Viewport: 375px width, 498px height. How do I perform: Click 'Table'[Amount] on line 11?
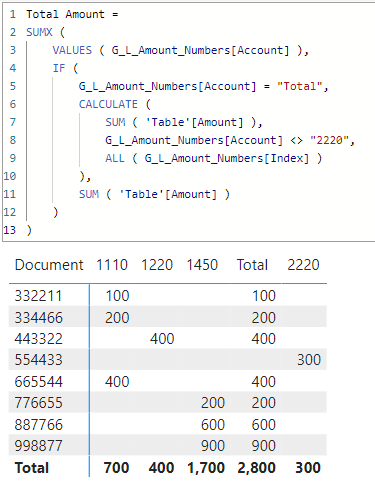tap(168, 194)
